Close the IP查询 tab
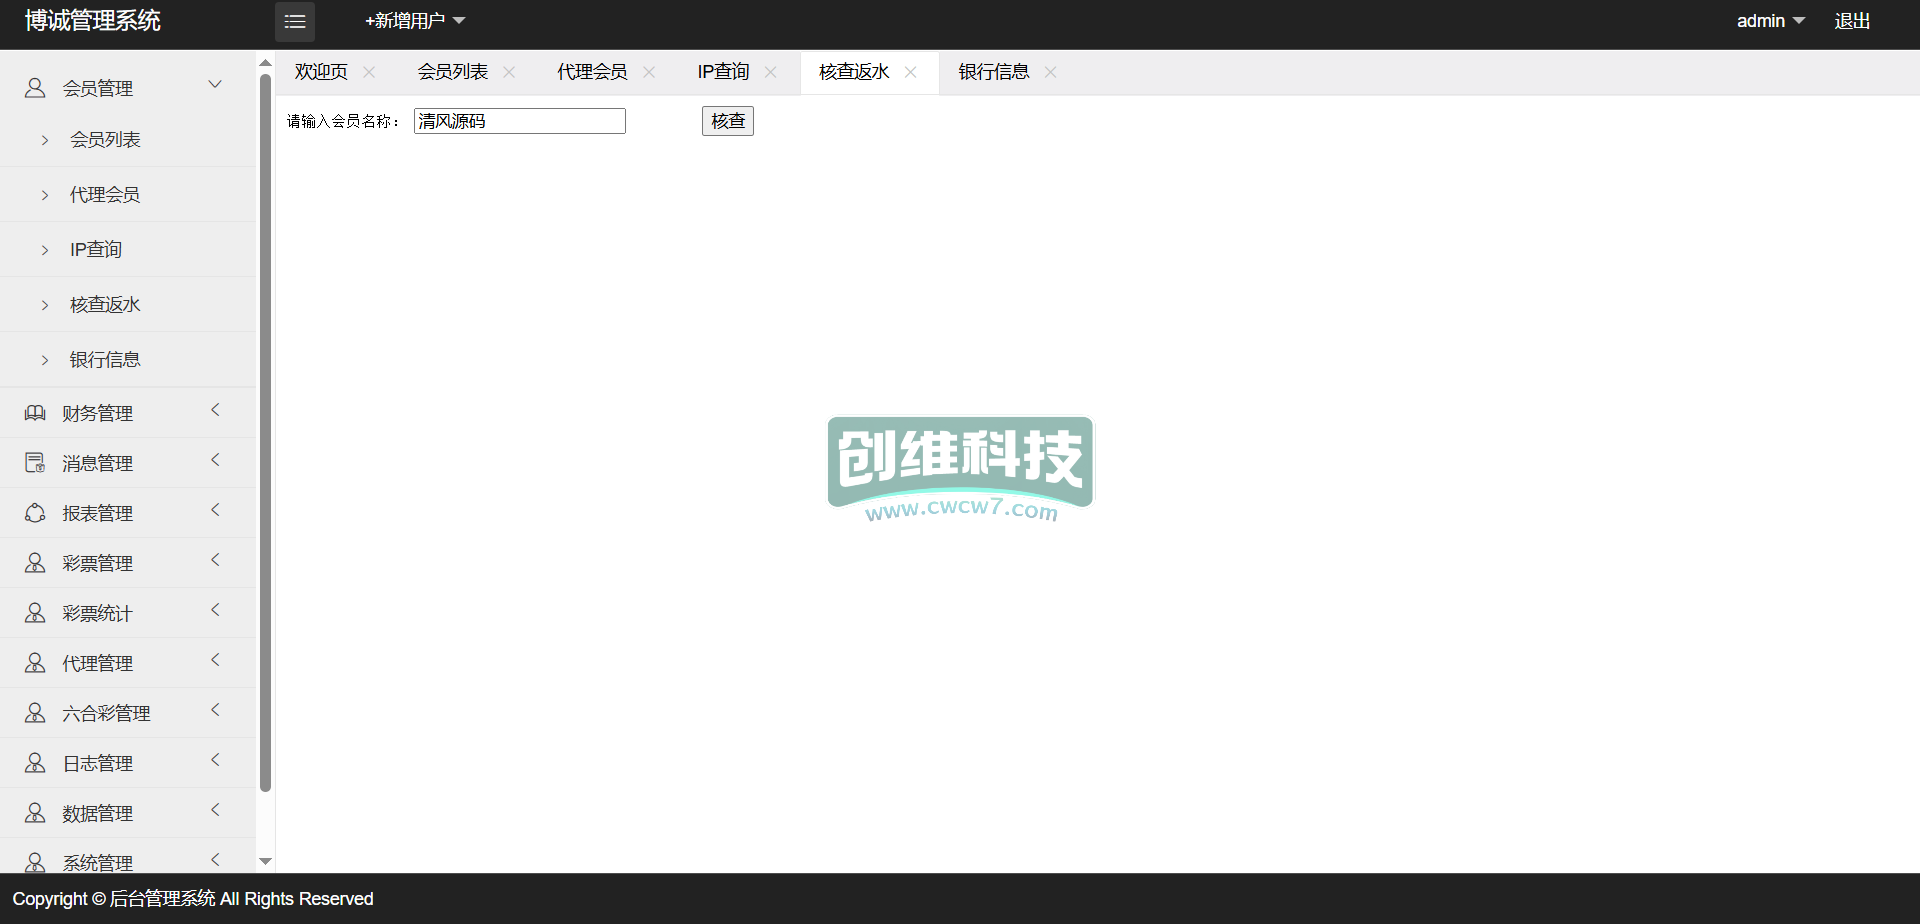 pos(770,72)
